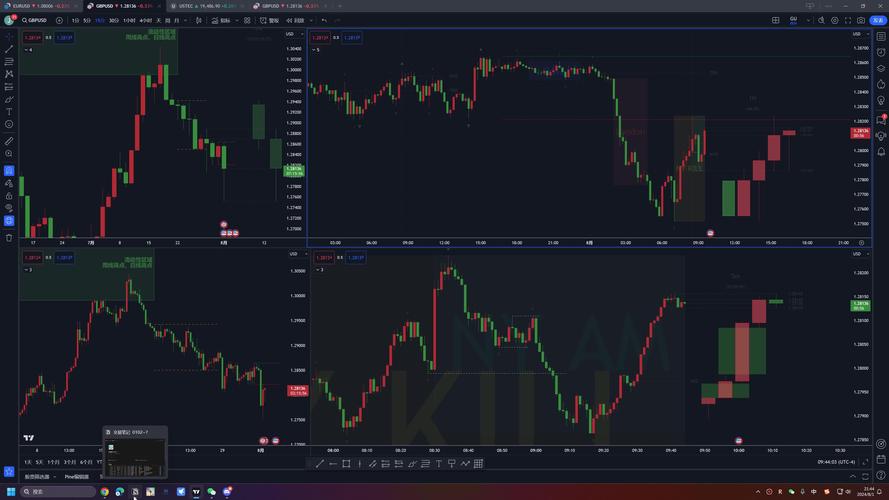Image resolution: width=889 pixels, height=500 pixels.
Task: Open the indicators menu
Action: [221, 20]
